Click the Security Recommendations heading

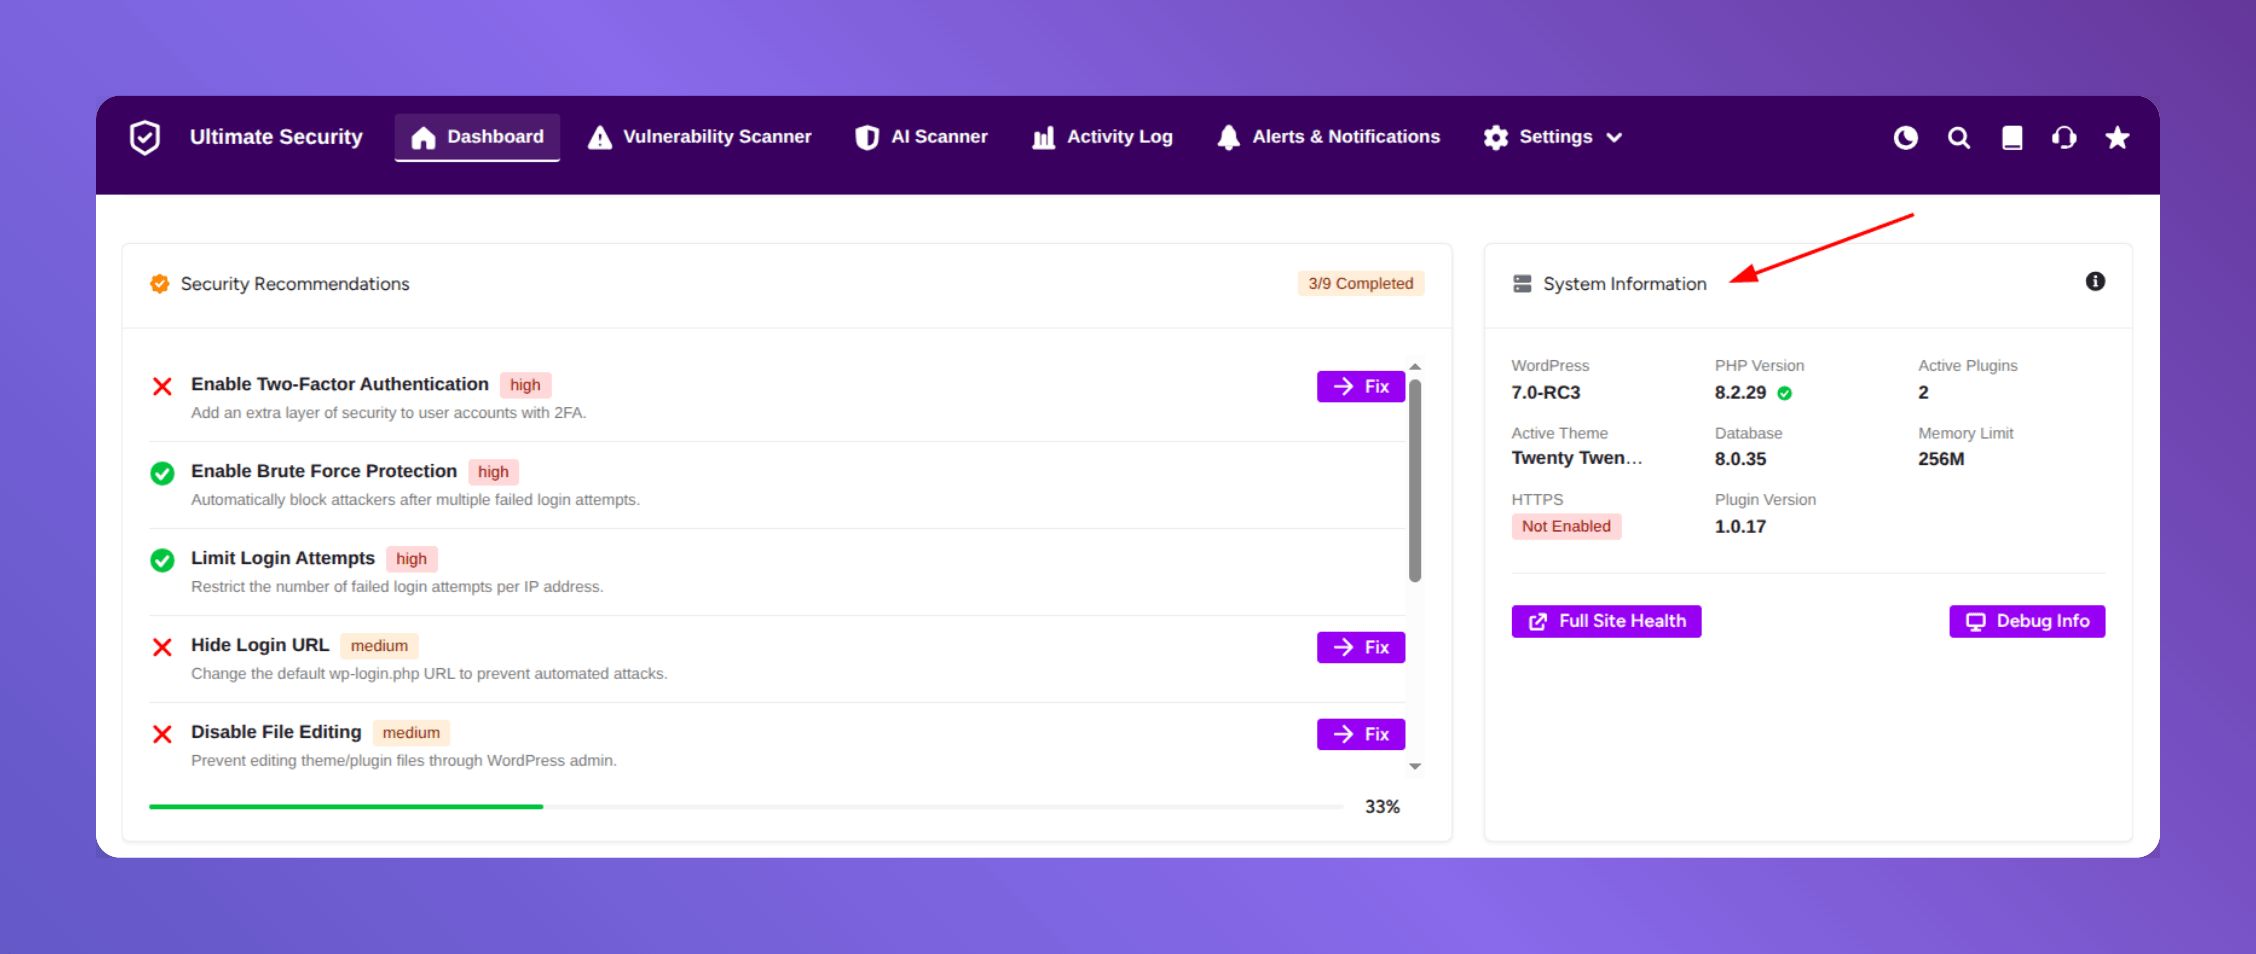tap(295, 285)
